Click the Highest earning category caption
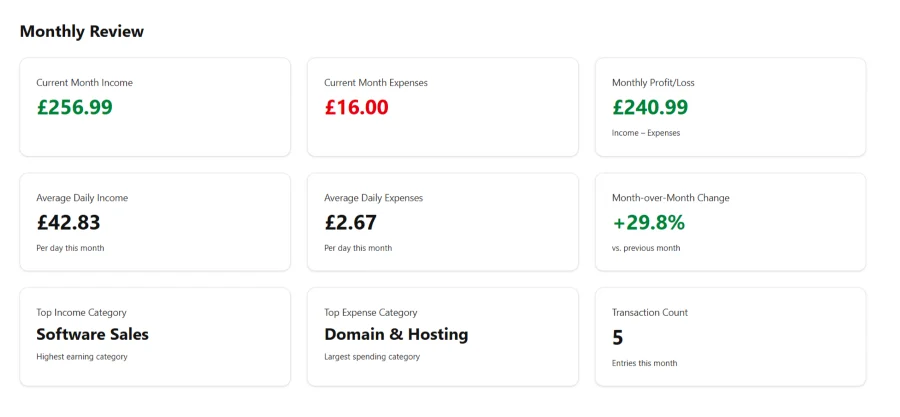This screenshot has height=417, width=900. pyautogui.click(x=82, y=356)
